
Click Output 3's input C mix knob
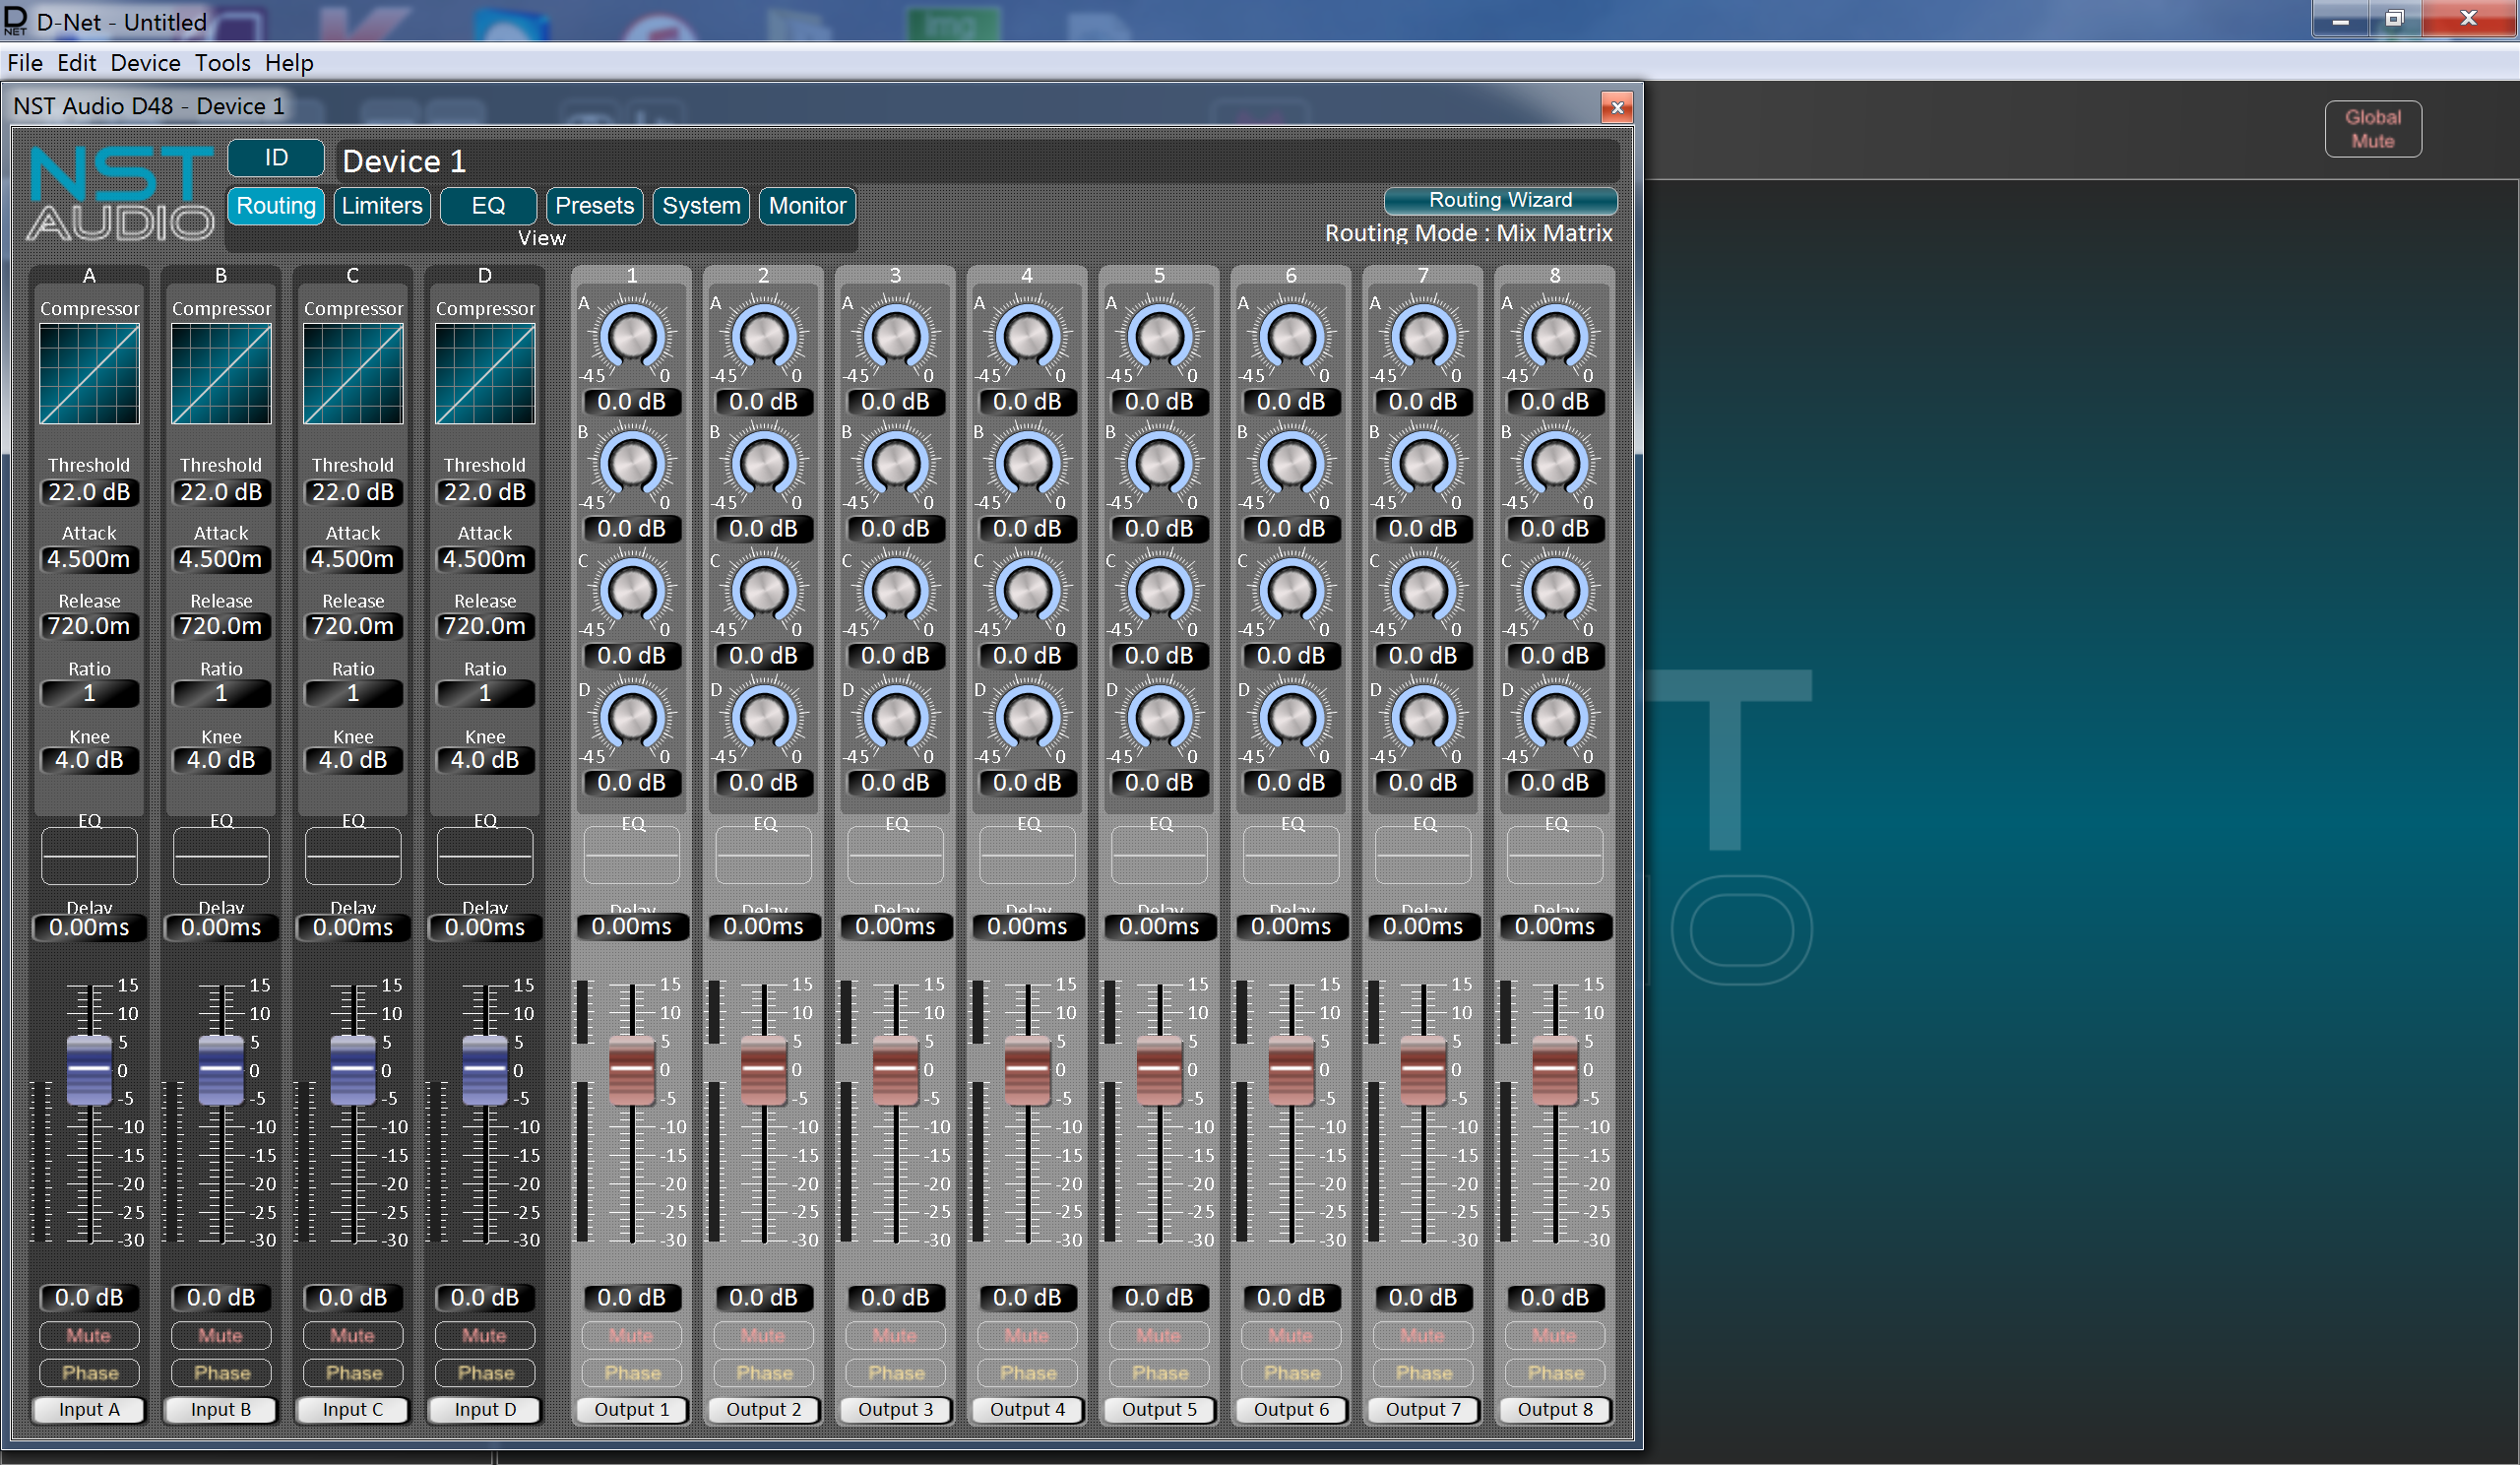click(895, 591)
